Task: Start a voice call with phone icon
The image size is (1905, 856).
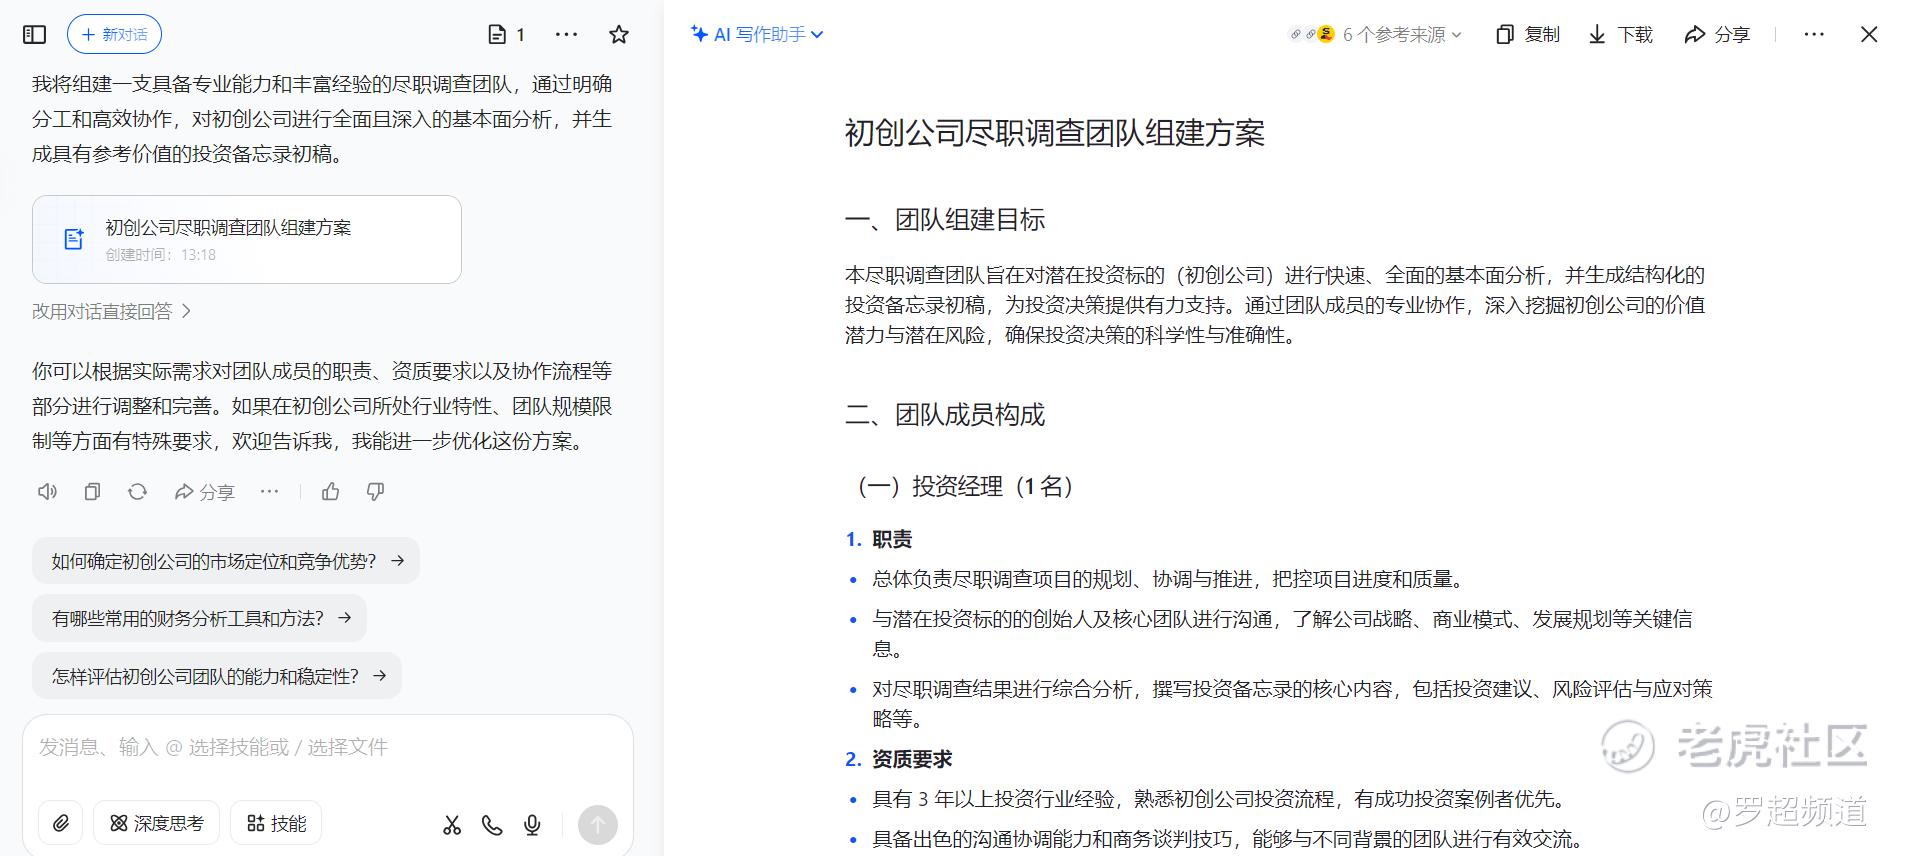Action: (x=492, y=825)
